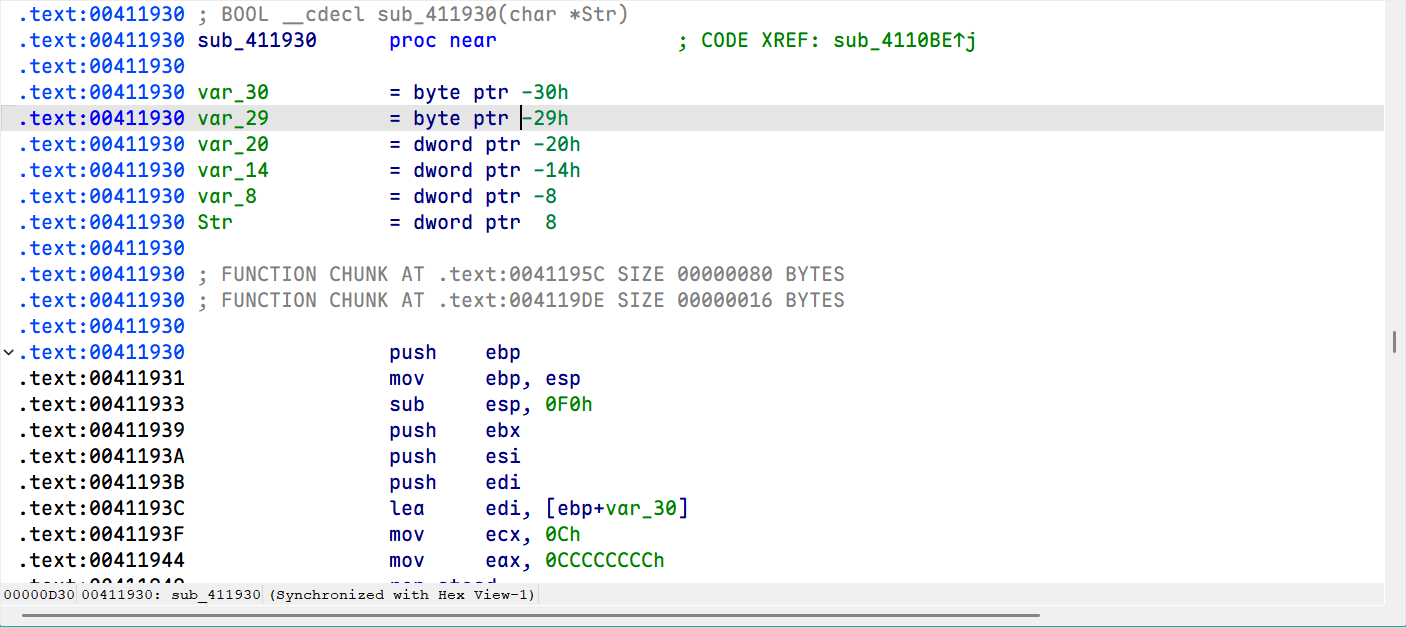Click status bar 00411930: sub_411930 entry
This screenshot has width=1406, height=627.
pos(171,595)
